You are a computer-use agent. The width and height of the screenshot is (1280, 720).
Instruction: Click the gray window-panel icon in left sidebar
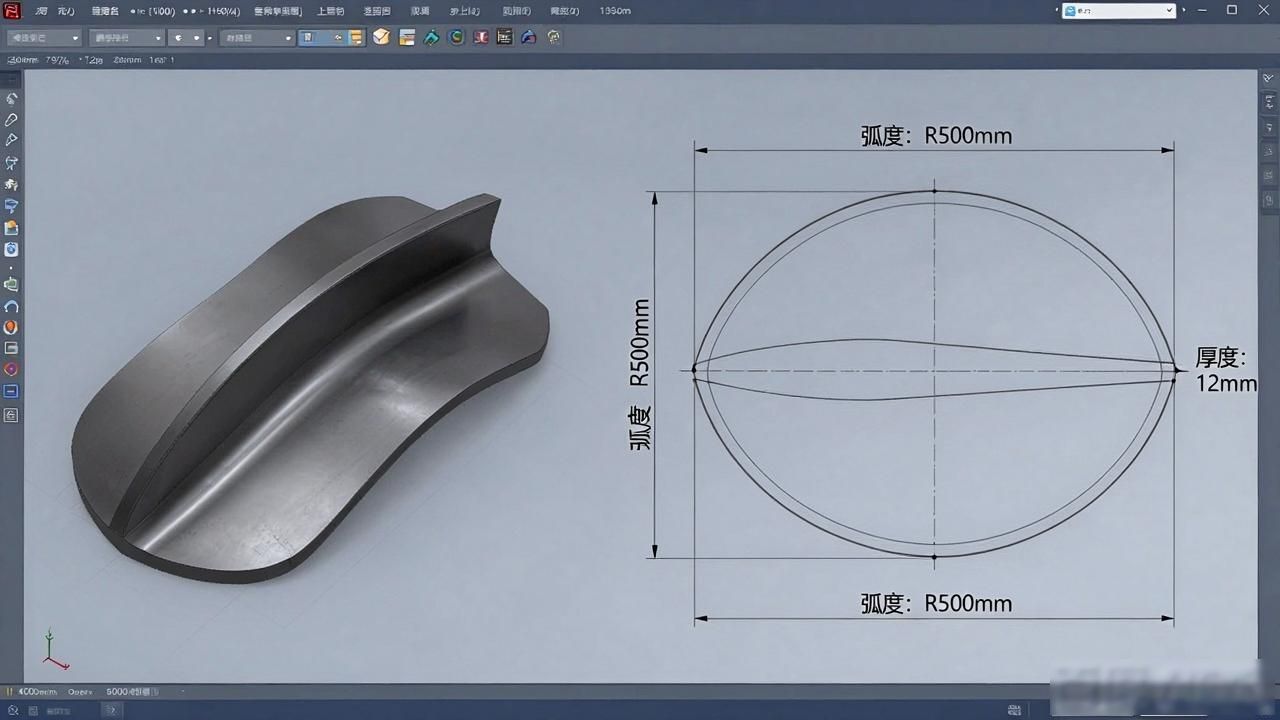[x=12, y=348]
